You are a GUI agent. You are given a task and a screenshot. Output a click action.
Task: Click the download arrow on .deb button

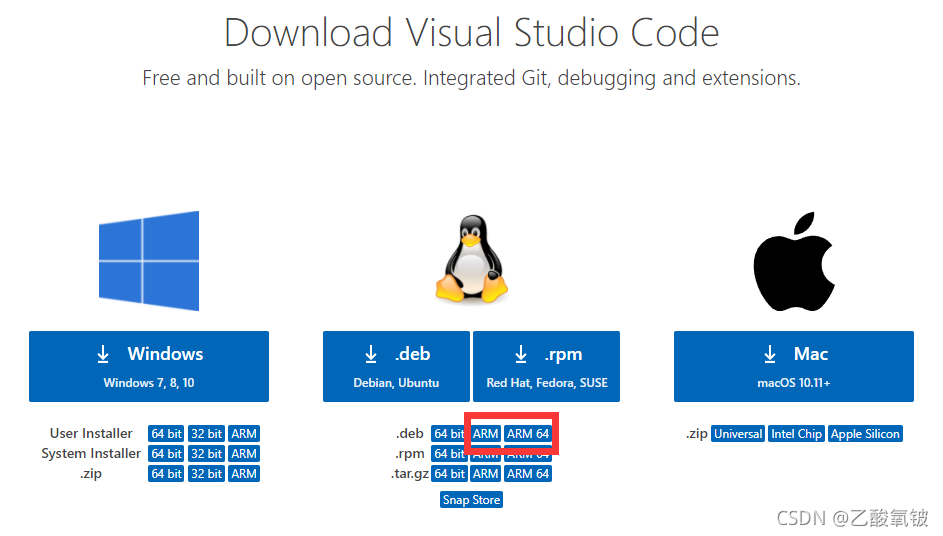tap(371, 354)
